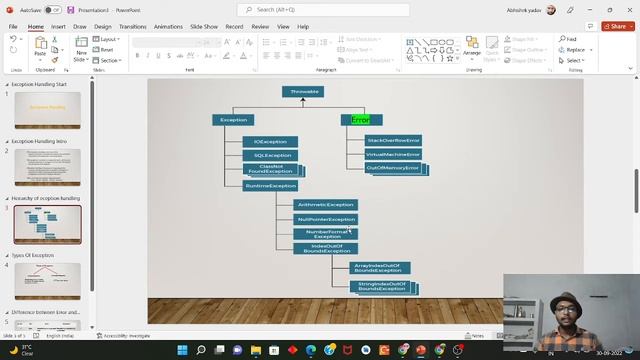
Task: Toggle Align Left paragraph
Action: tap(267, 56)
